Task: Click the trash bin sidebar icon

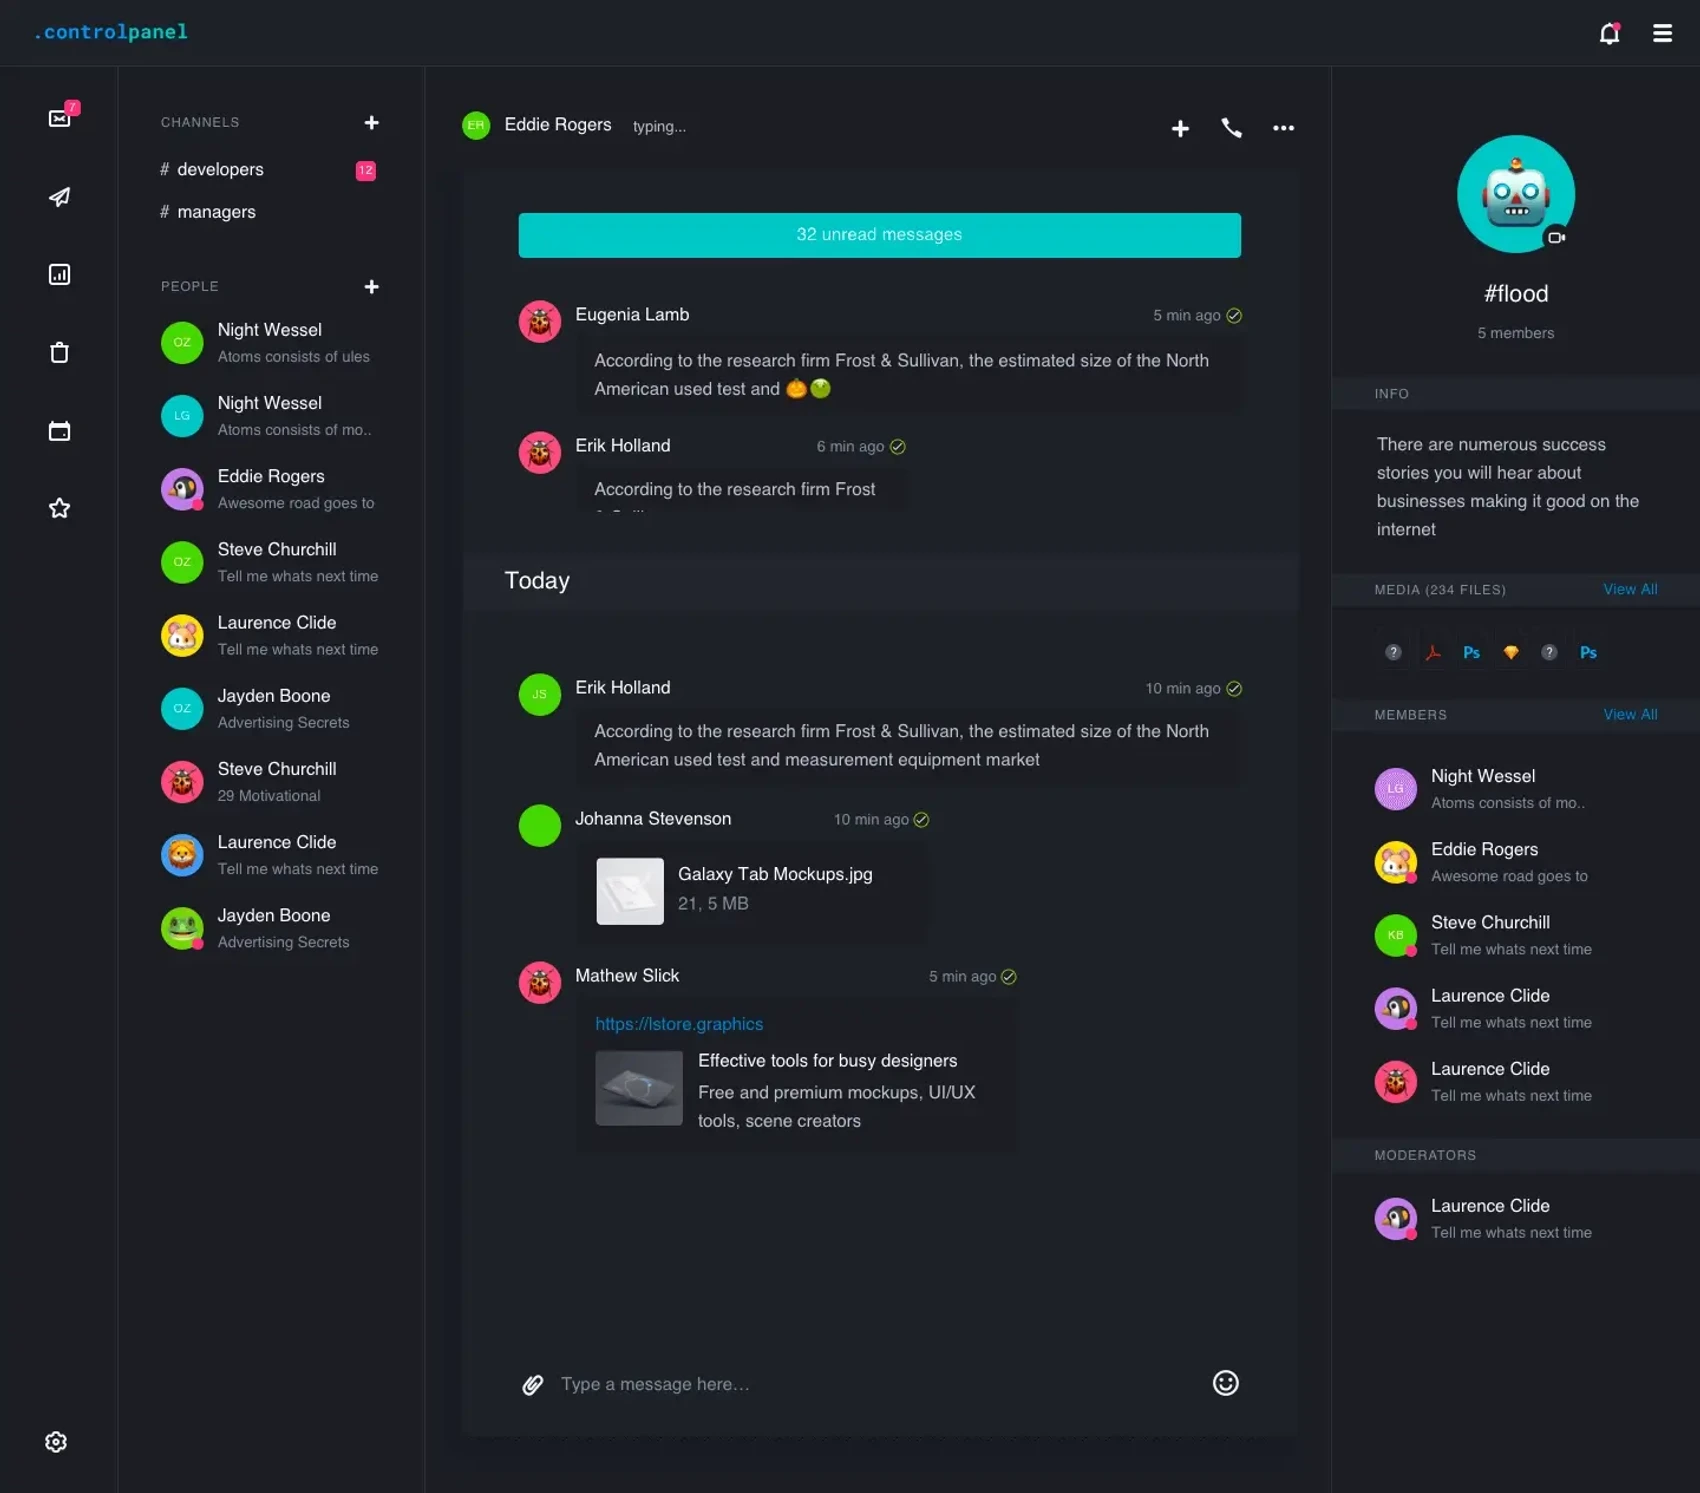Action: [x=59, y=353]
